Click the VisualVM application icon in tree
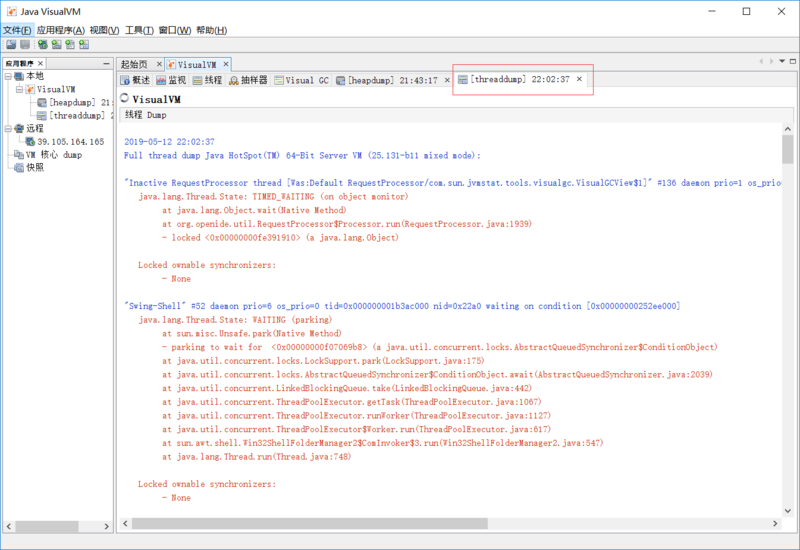The height and width of the screenshot is (550, 800). [x=30, y=89]
